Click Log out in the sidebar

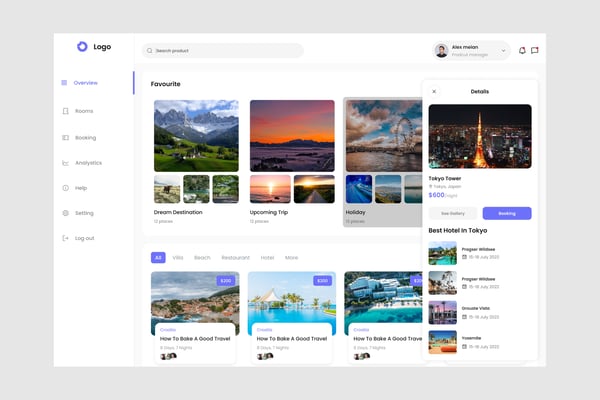(x=85, y=238)
